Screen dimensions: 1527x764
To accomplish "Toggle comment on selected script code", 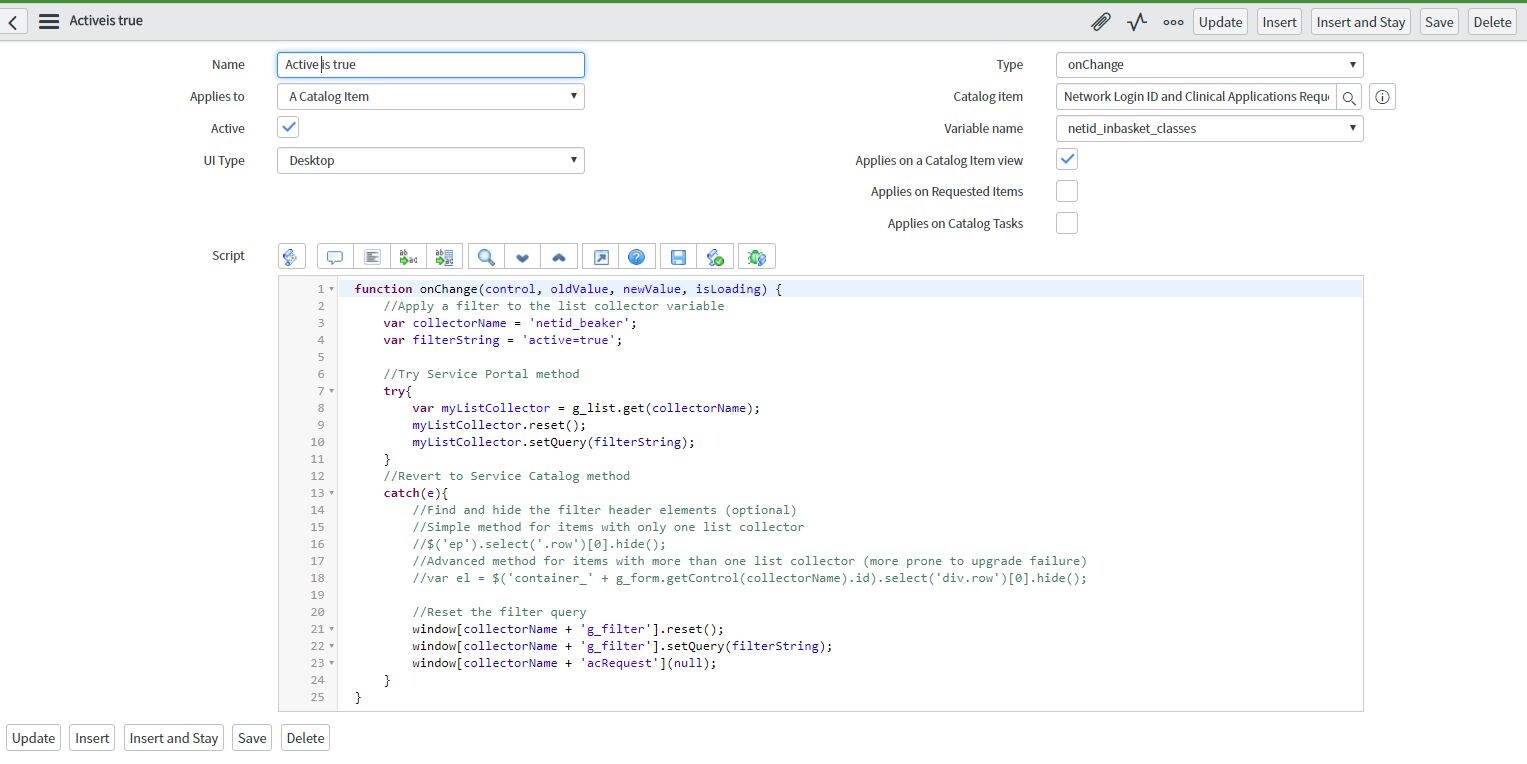I will click(x=335, y=257).
